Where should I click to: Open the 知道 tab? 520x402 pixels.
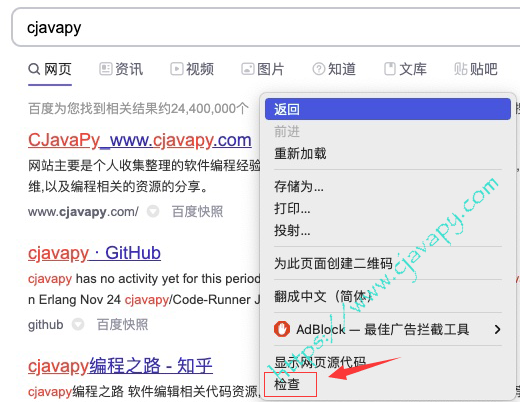(334, 69)
